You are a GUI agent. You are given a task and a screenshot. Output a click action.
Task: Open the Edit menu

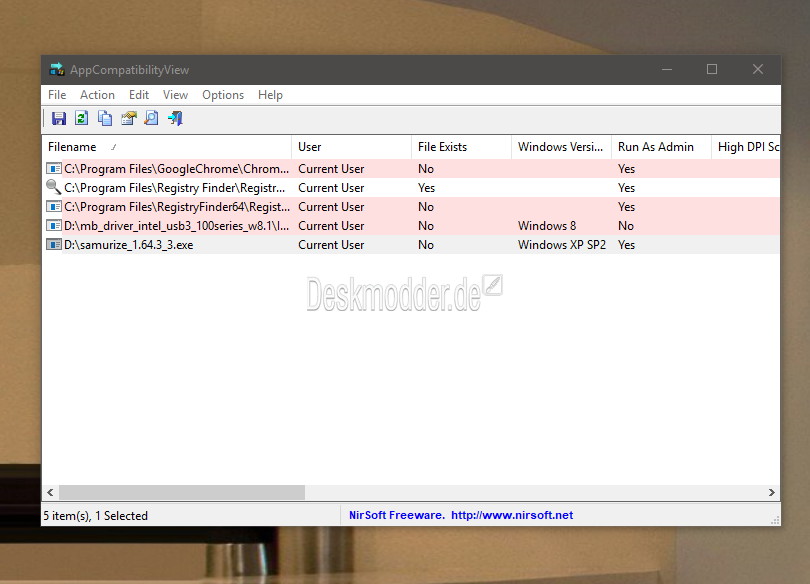coord(138,95)
